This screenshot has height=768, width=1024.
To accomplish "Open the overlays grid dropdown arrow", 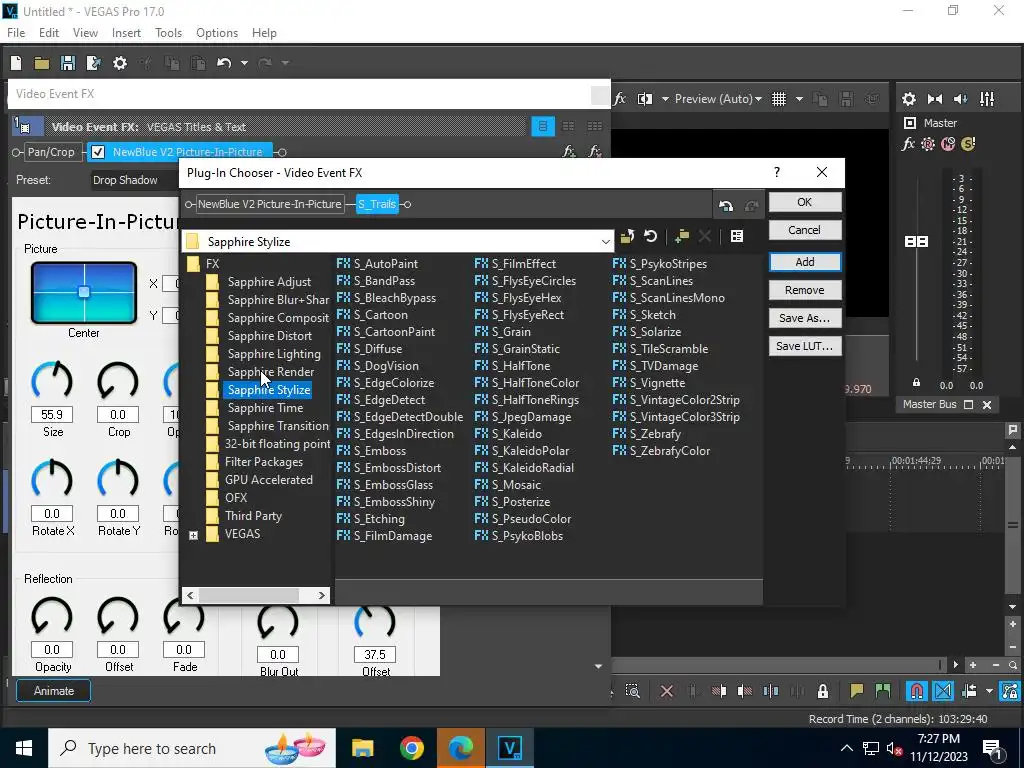I will tap(799, 99).
